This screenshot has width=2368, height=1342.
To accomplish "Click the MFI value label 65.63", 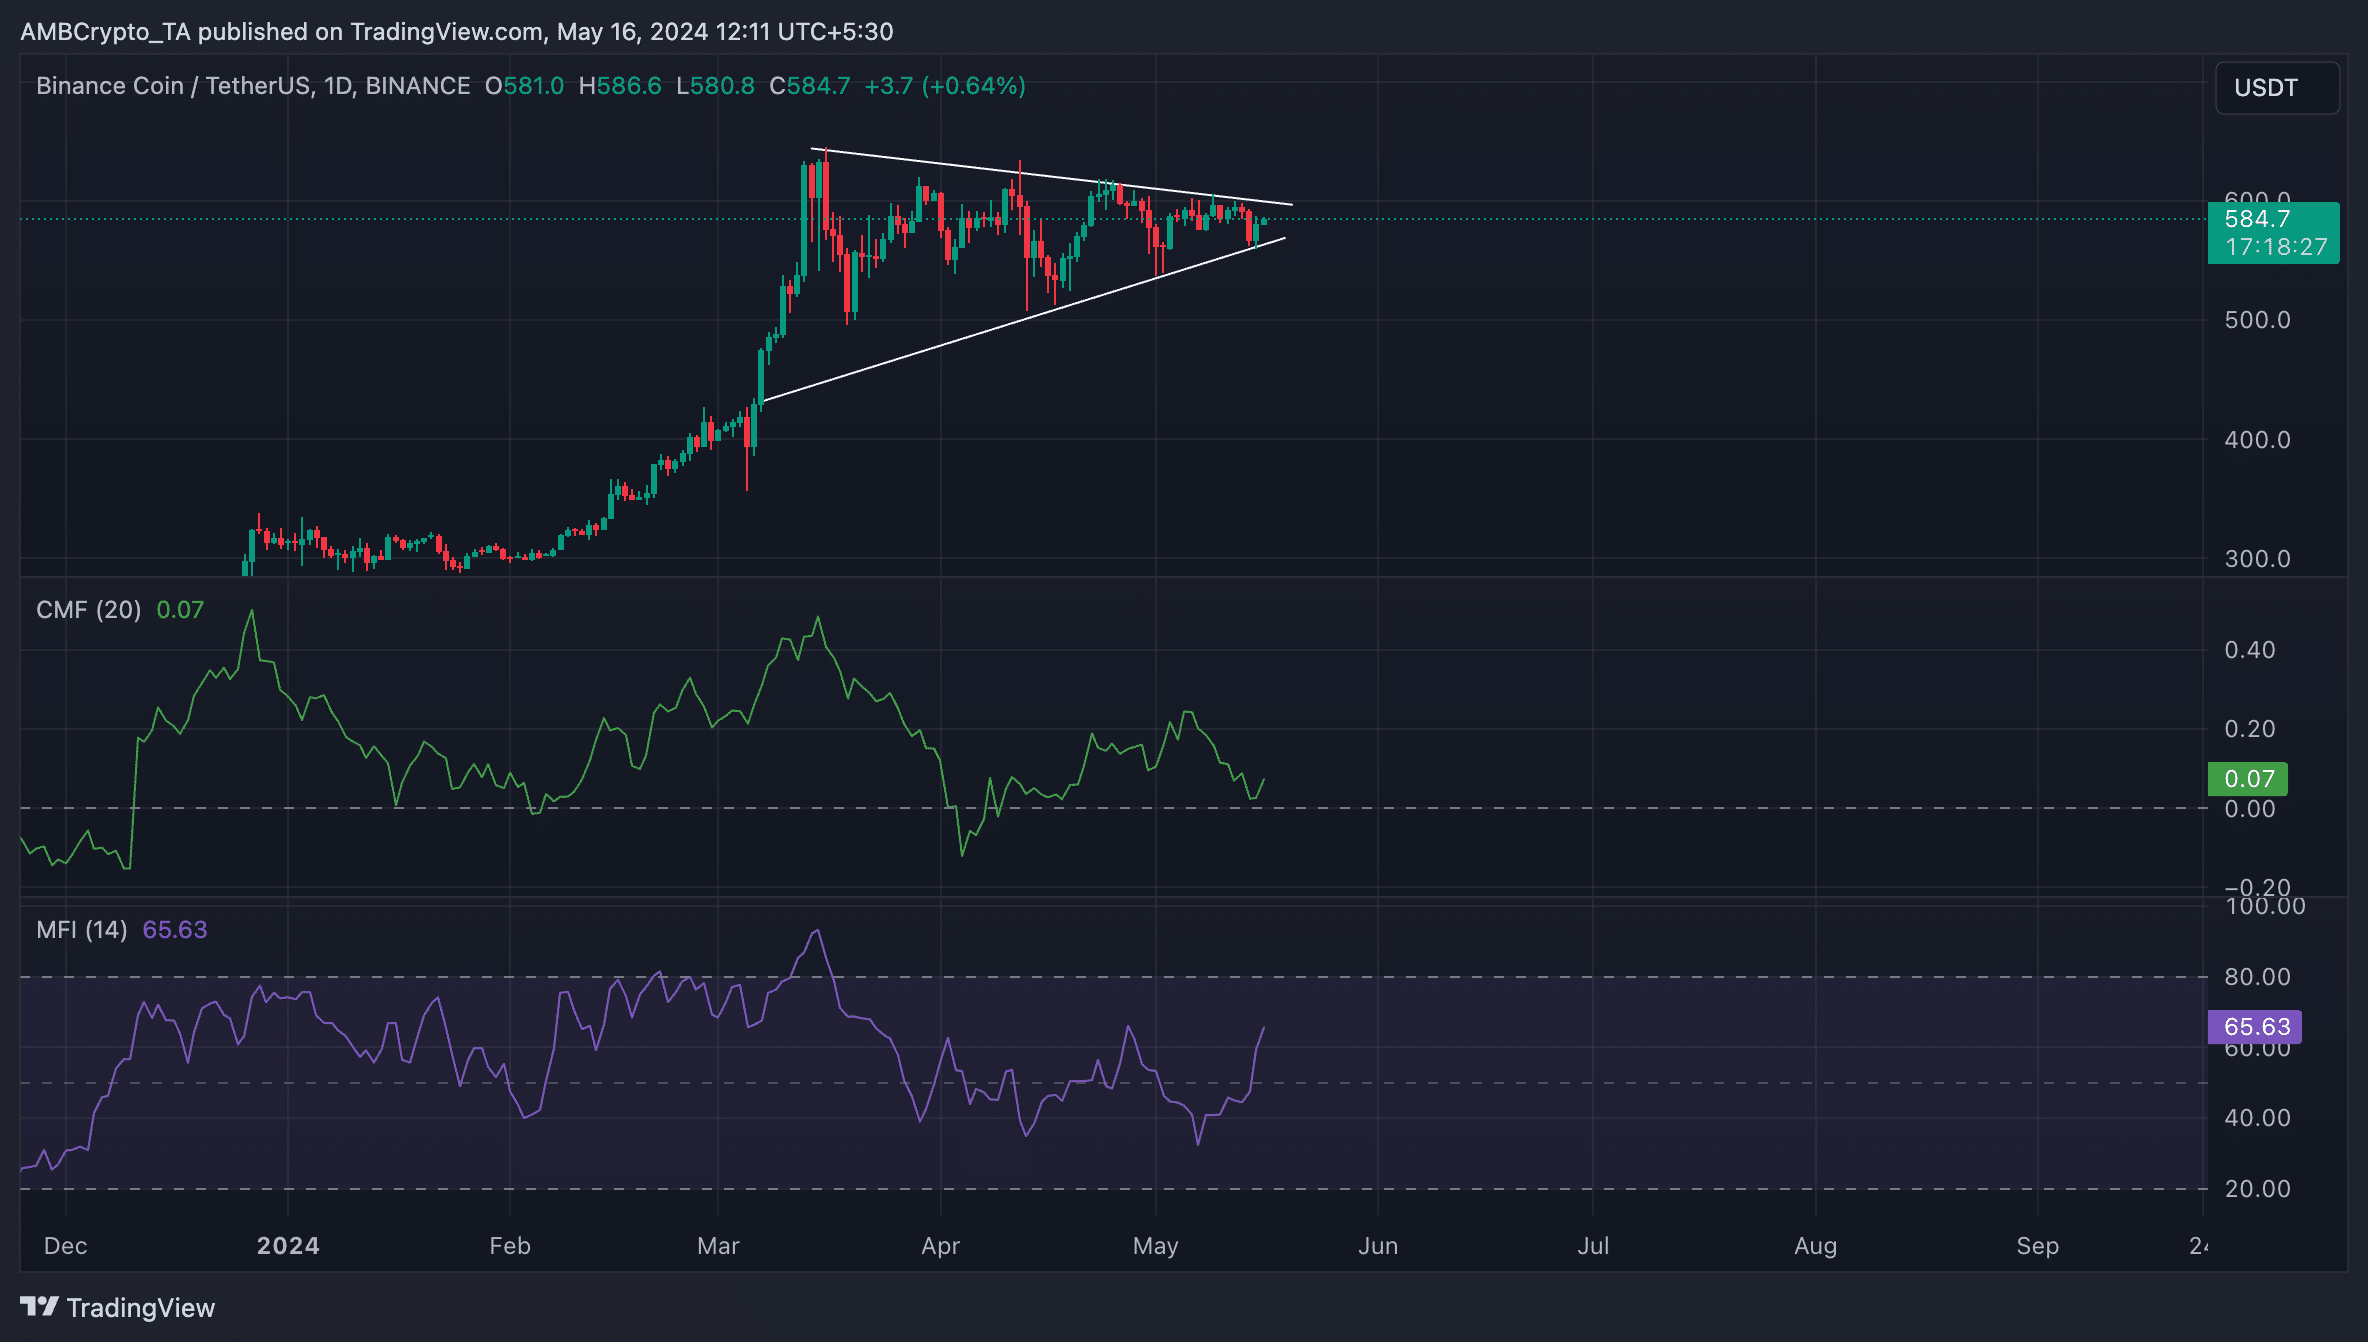I will tap(2255, 1027).
